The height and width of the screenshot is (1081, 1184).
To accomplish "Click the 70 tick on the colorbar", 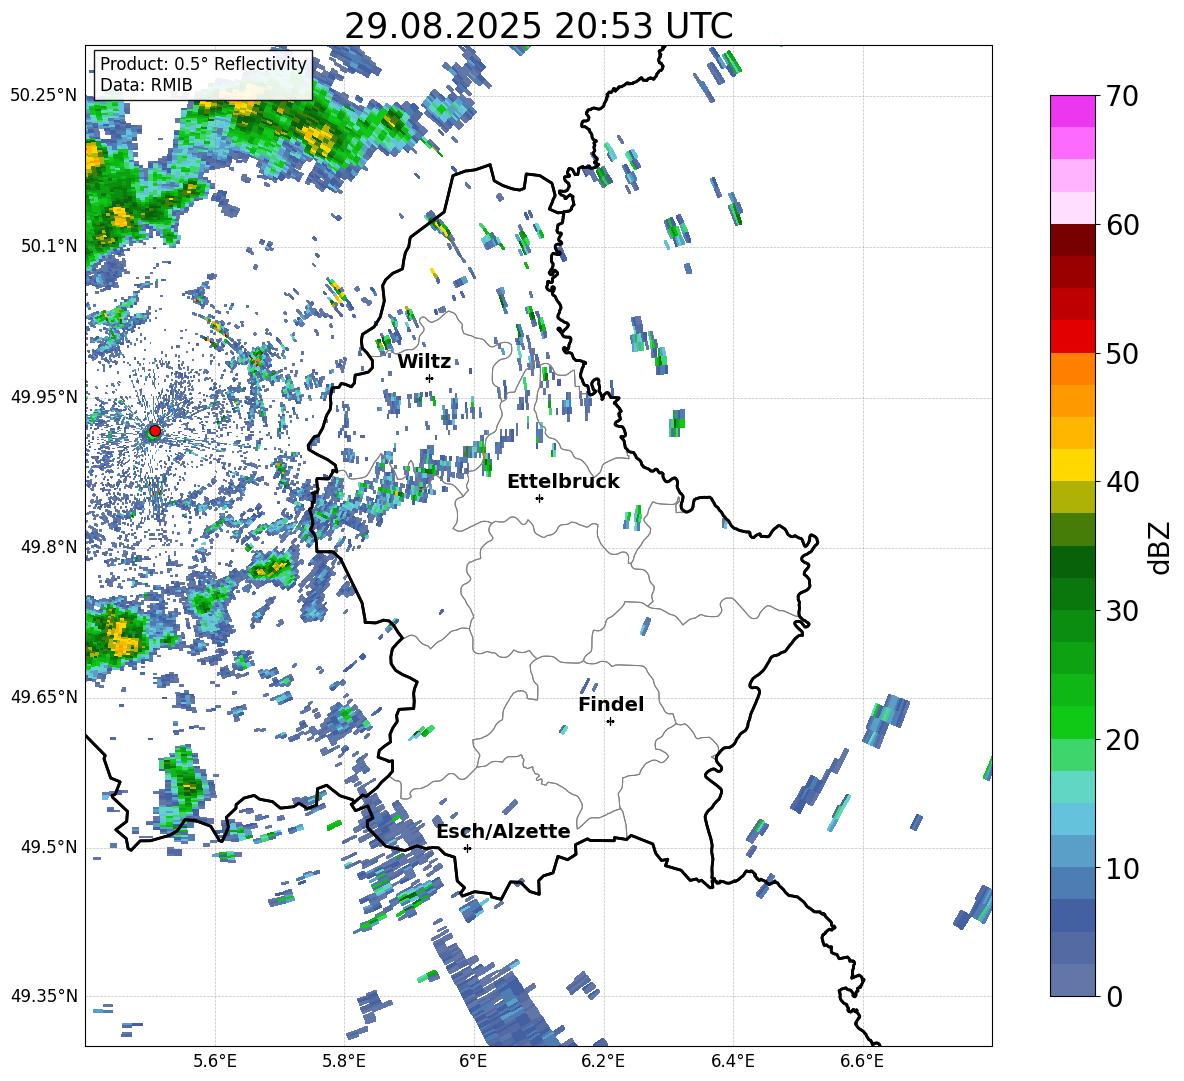I will coord(1122,96).
